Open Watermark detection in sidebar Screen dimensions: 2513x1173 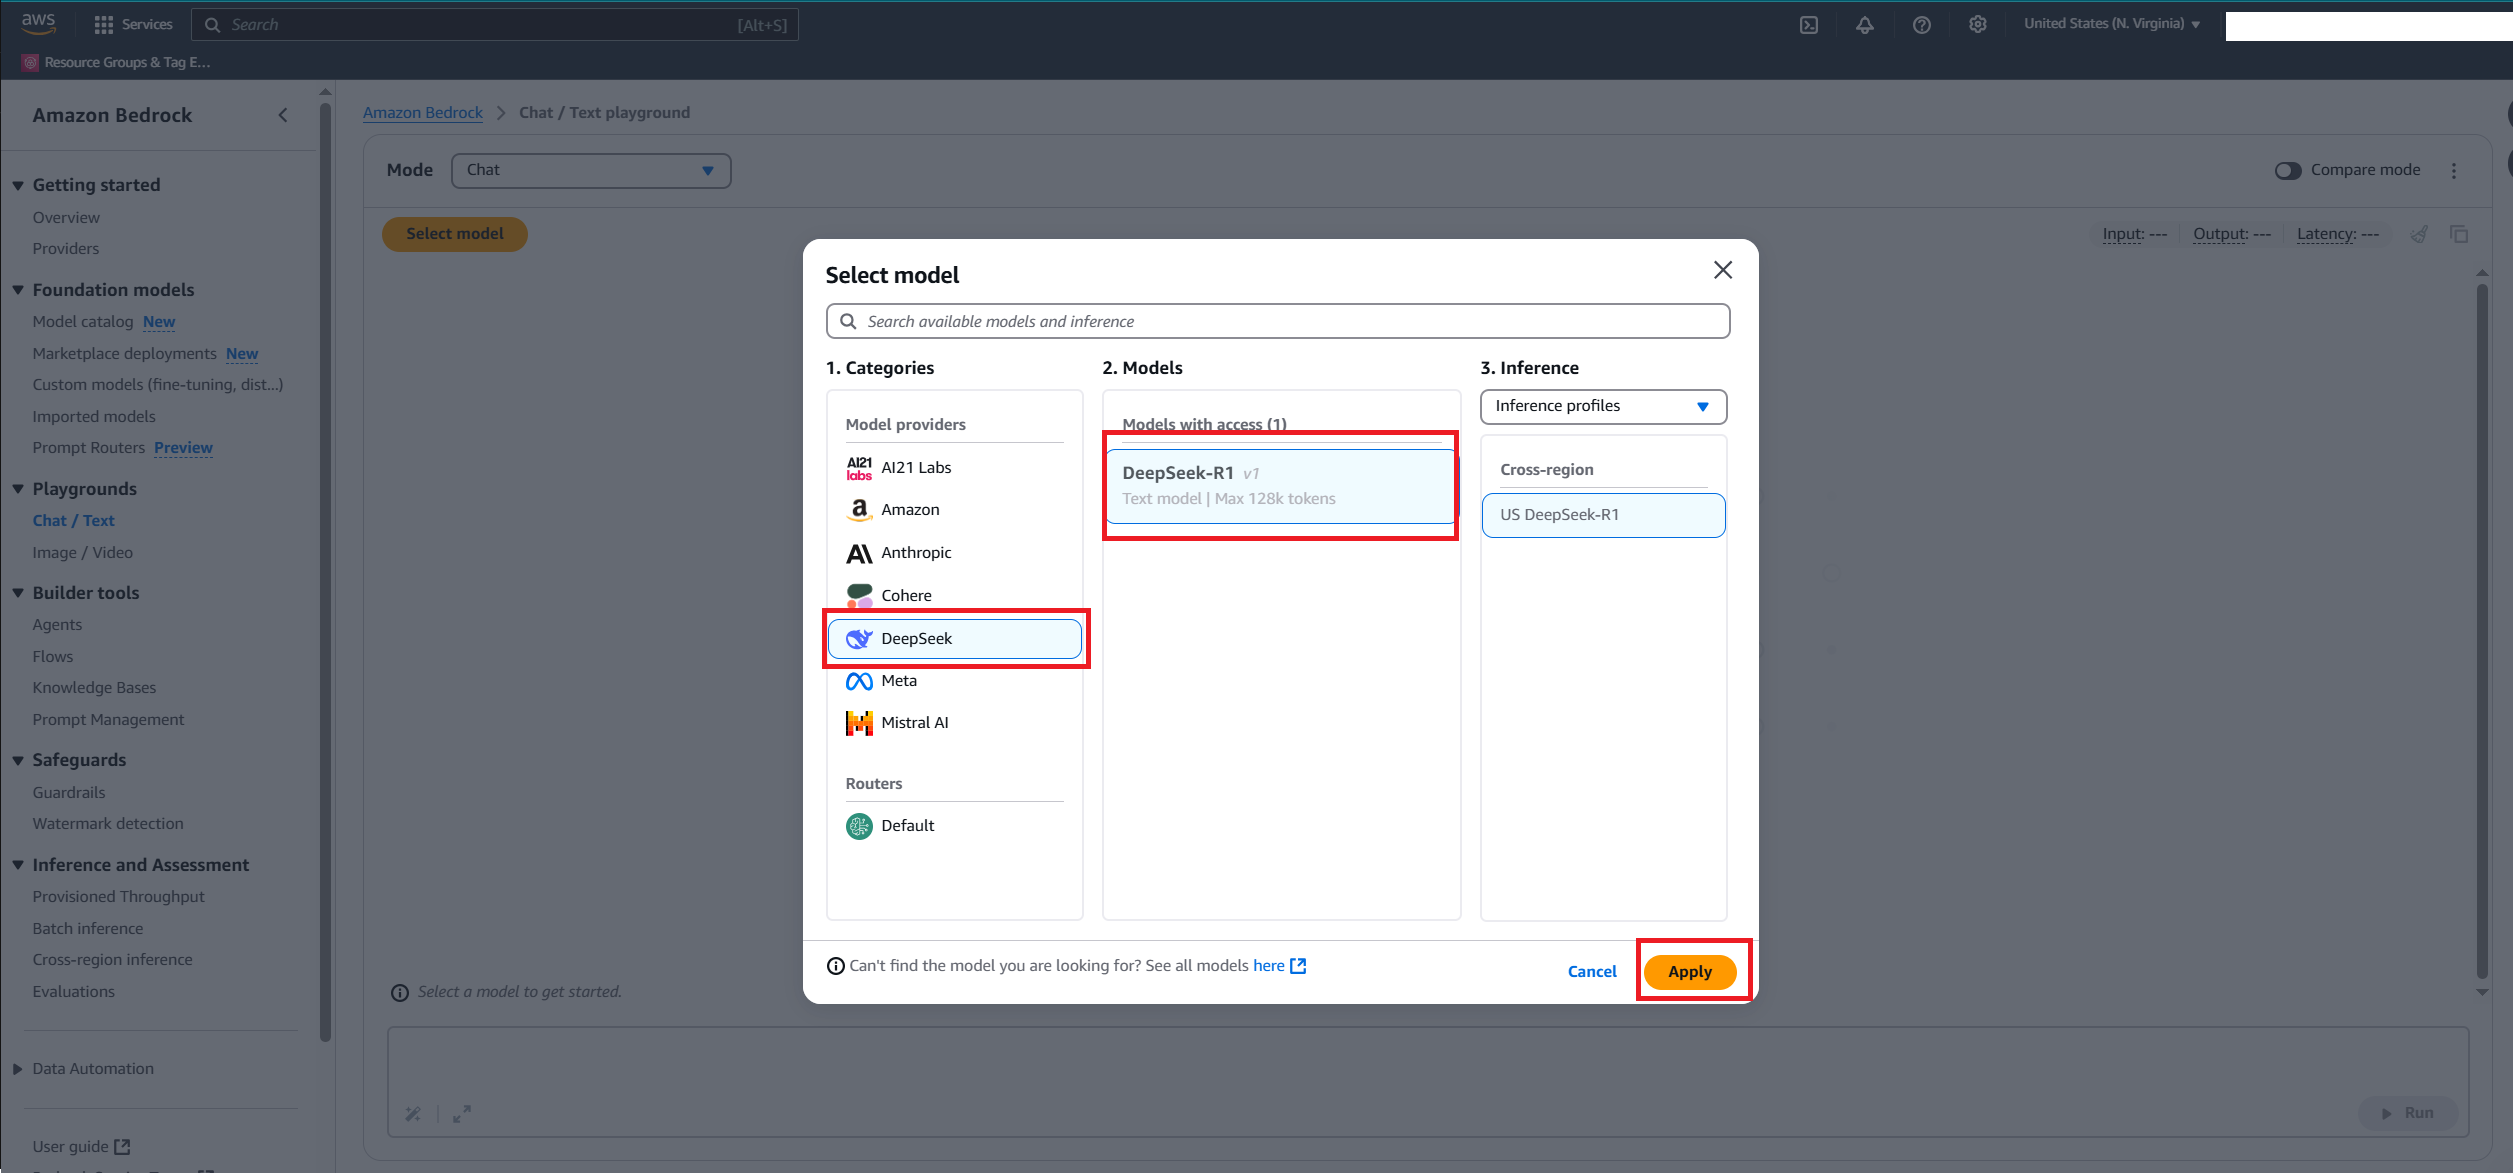[x=108, y=824]
